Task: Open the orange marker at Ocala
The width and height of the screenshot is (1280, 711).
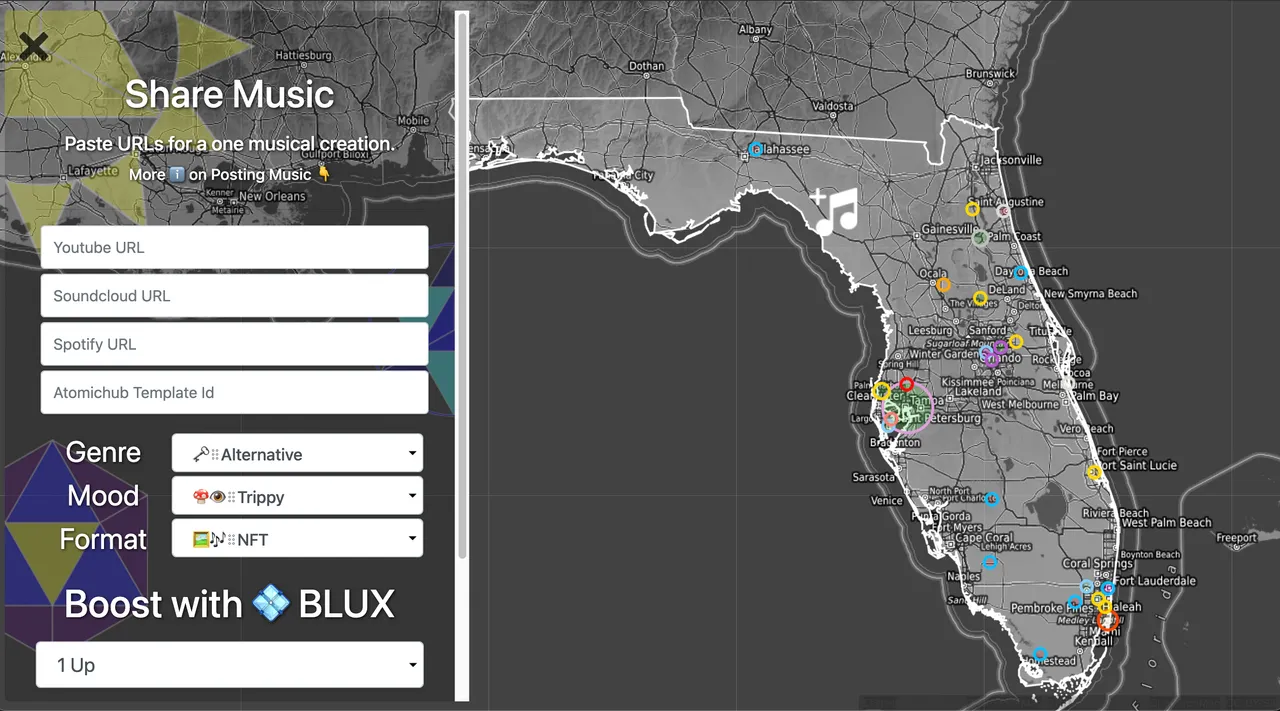Action: pos(944,285)
